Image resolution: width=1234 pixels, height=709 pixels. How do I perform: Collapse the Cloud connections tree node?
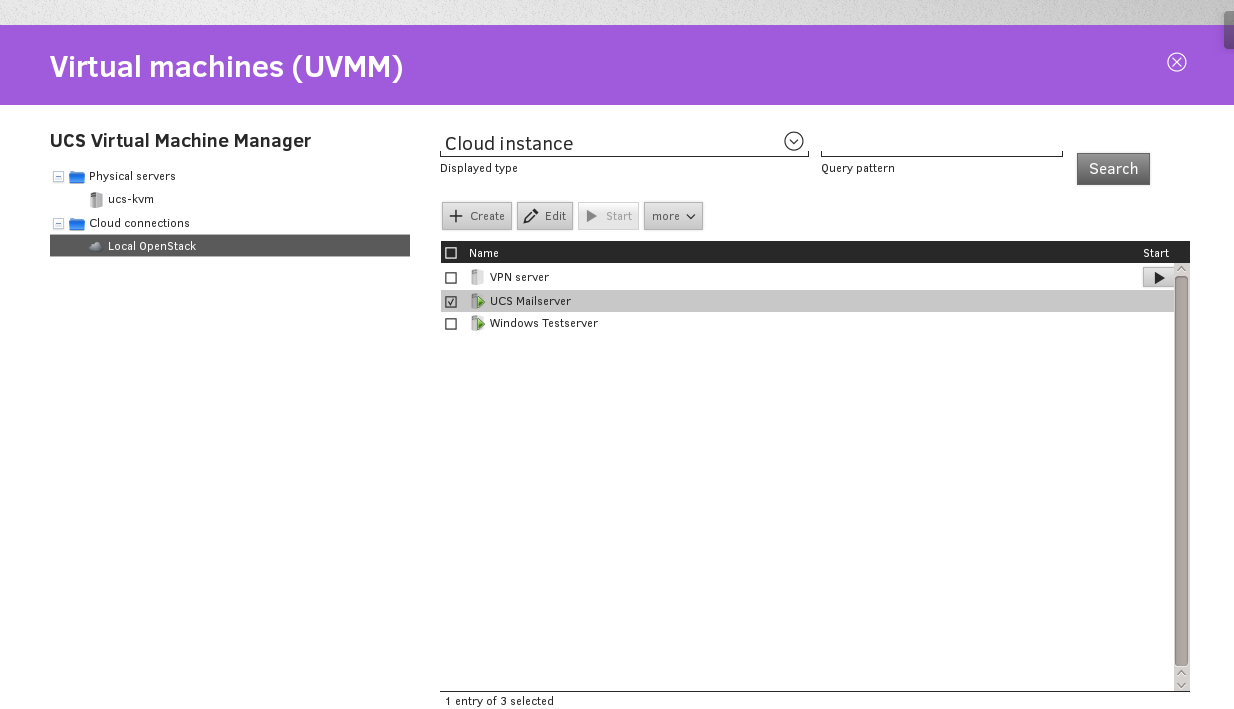click(58, 224)
